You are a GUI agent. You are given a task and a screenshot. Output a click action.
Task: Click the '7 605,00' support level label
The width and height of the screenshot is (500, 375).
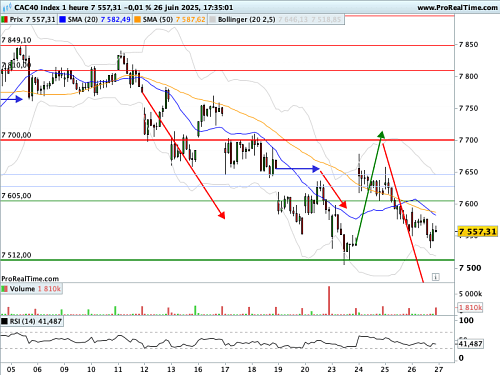pyautogui.click(x=16, y=196)
